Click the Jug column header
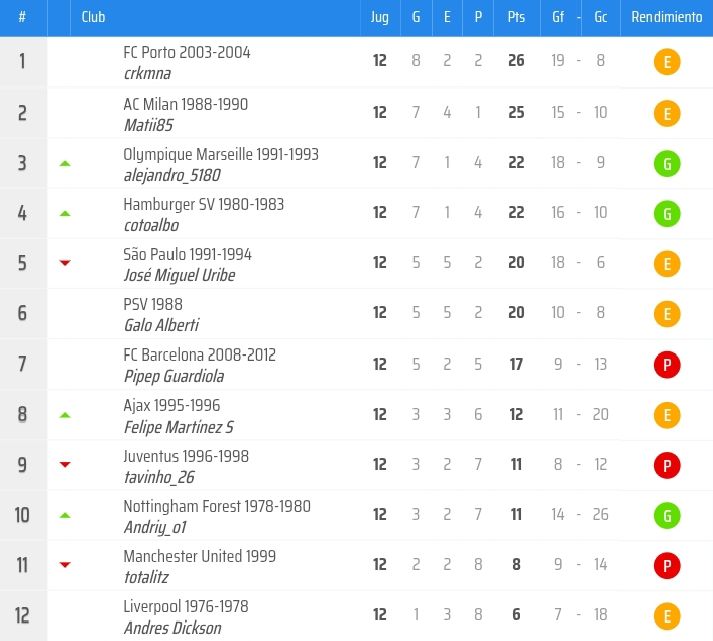 point(380,17)
